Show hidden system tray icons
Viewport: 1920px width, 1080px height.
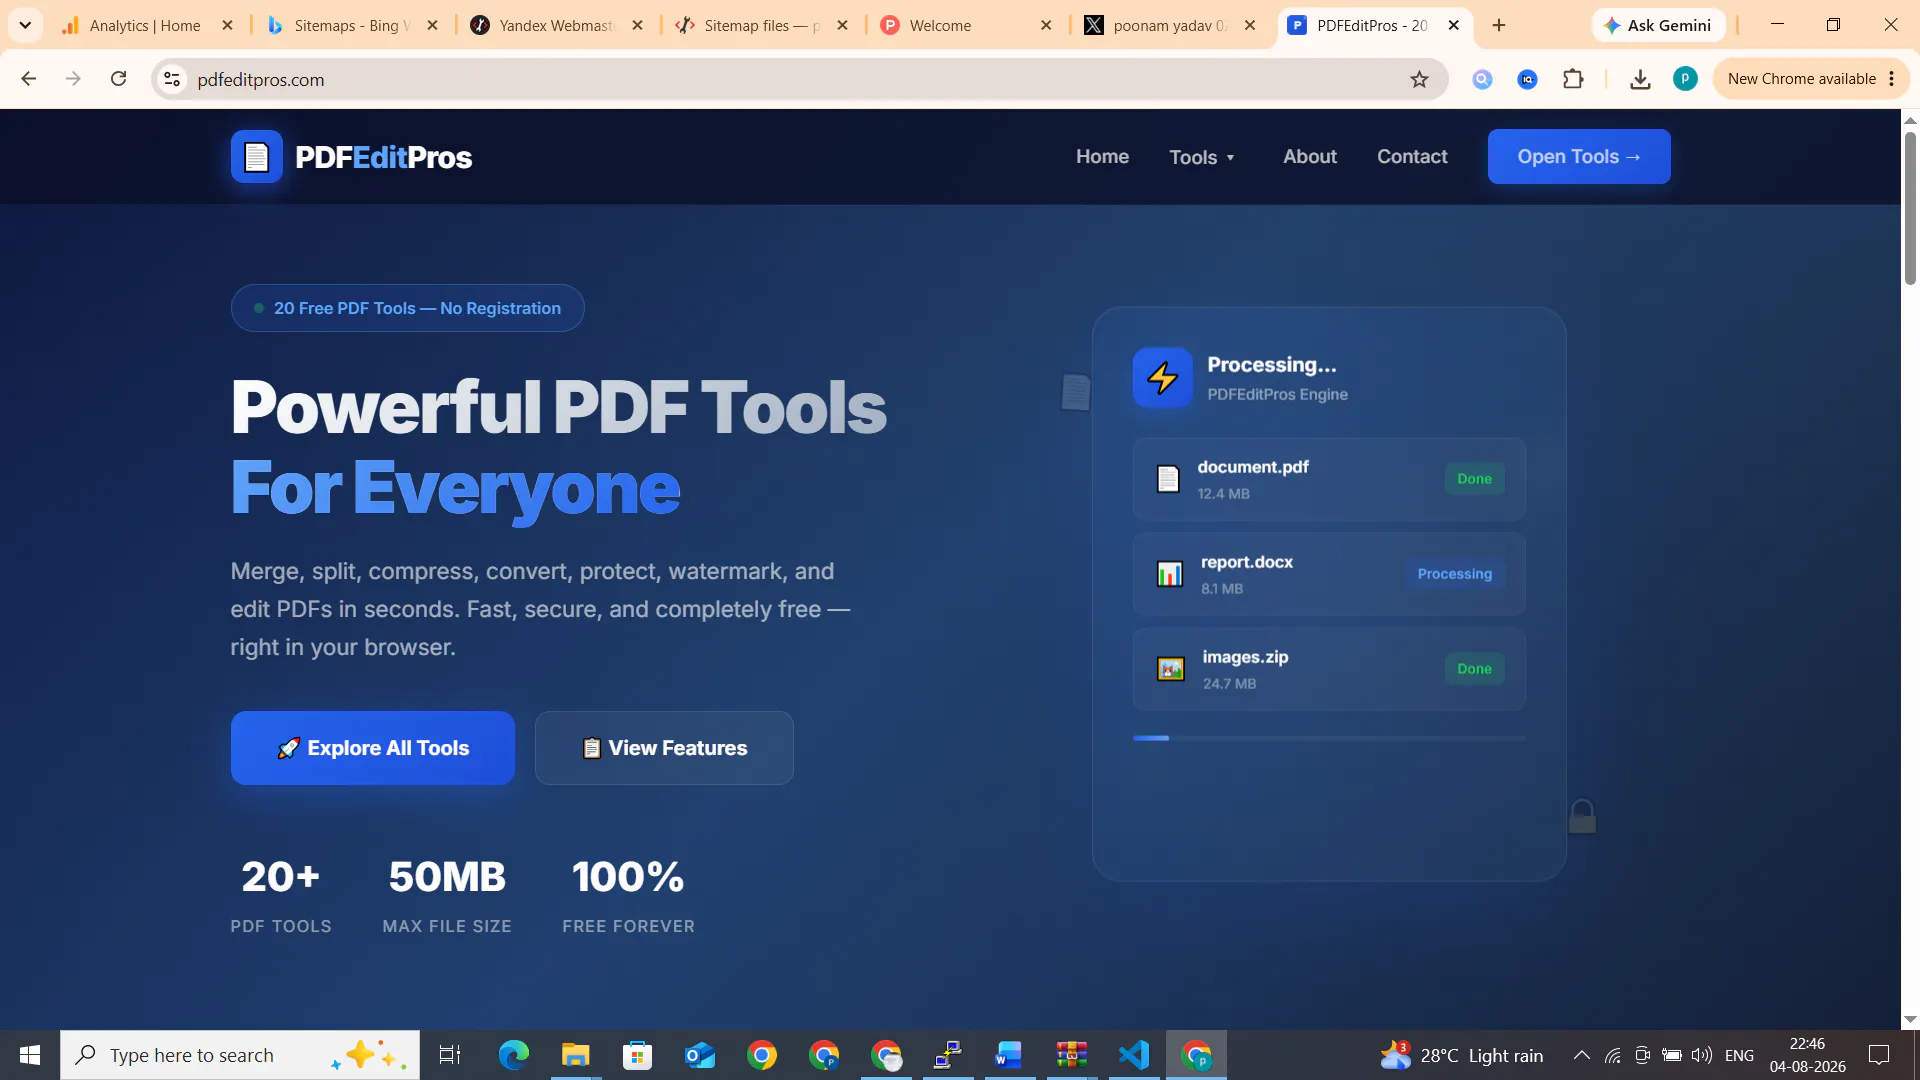1582,1055
